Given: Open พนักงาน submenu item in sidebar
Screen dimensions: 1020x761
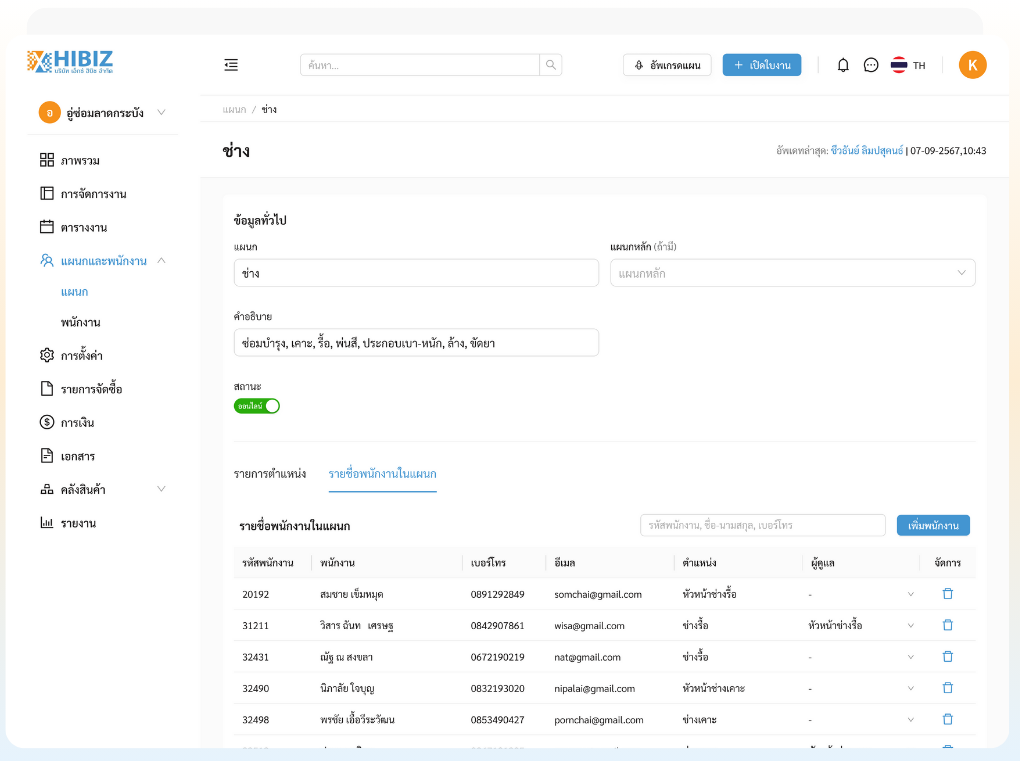Looking at the screenshot, I should 80,323.
